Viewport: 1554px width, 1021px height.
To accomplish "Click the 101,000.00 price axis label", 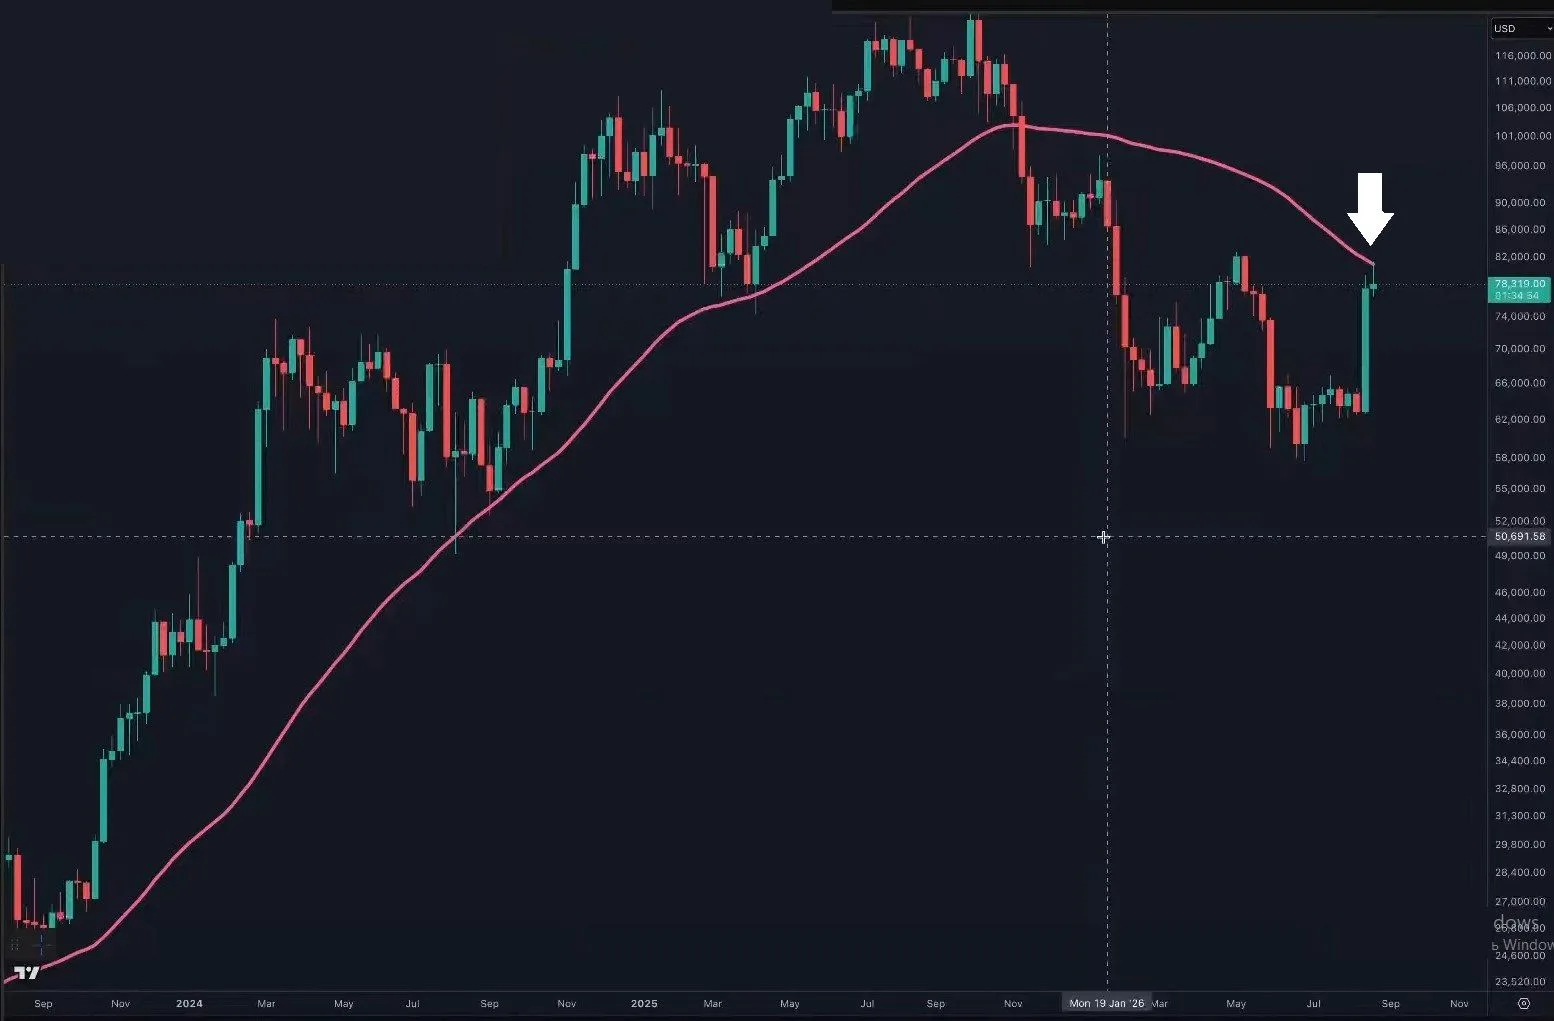I will click(x=1523, y=136).
